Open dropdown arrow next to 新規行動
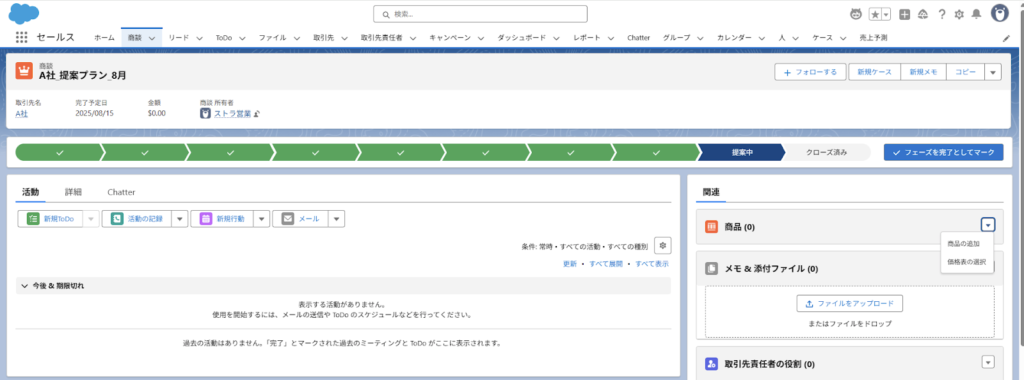The image size is (1024, 380). pyautogui.click(x=262, y=219)
